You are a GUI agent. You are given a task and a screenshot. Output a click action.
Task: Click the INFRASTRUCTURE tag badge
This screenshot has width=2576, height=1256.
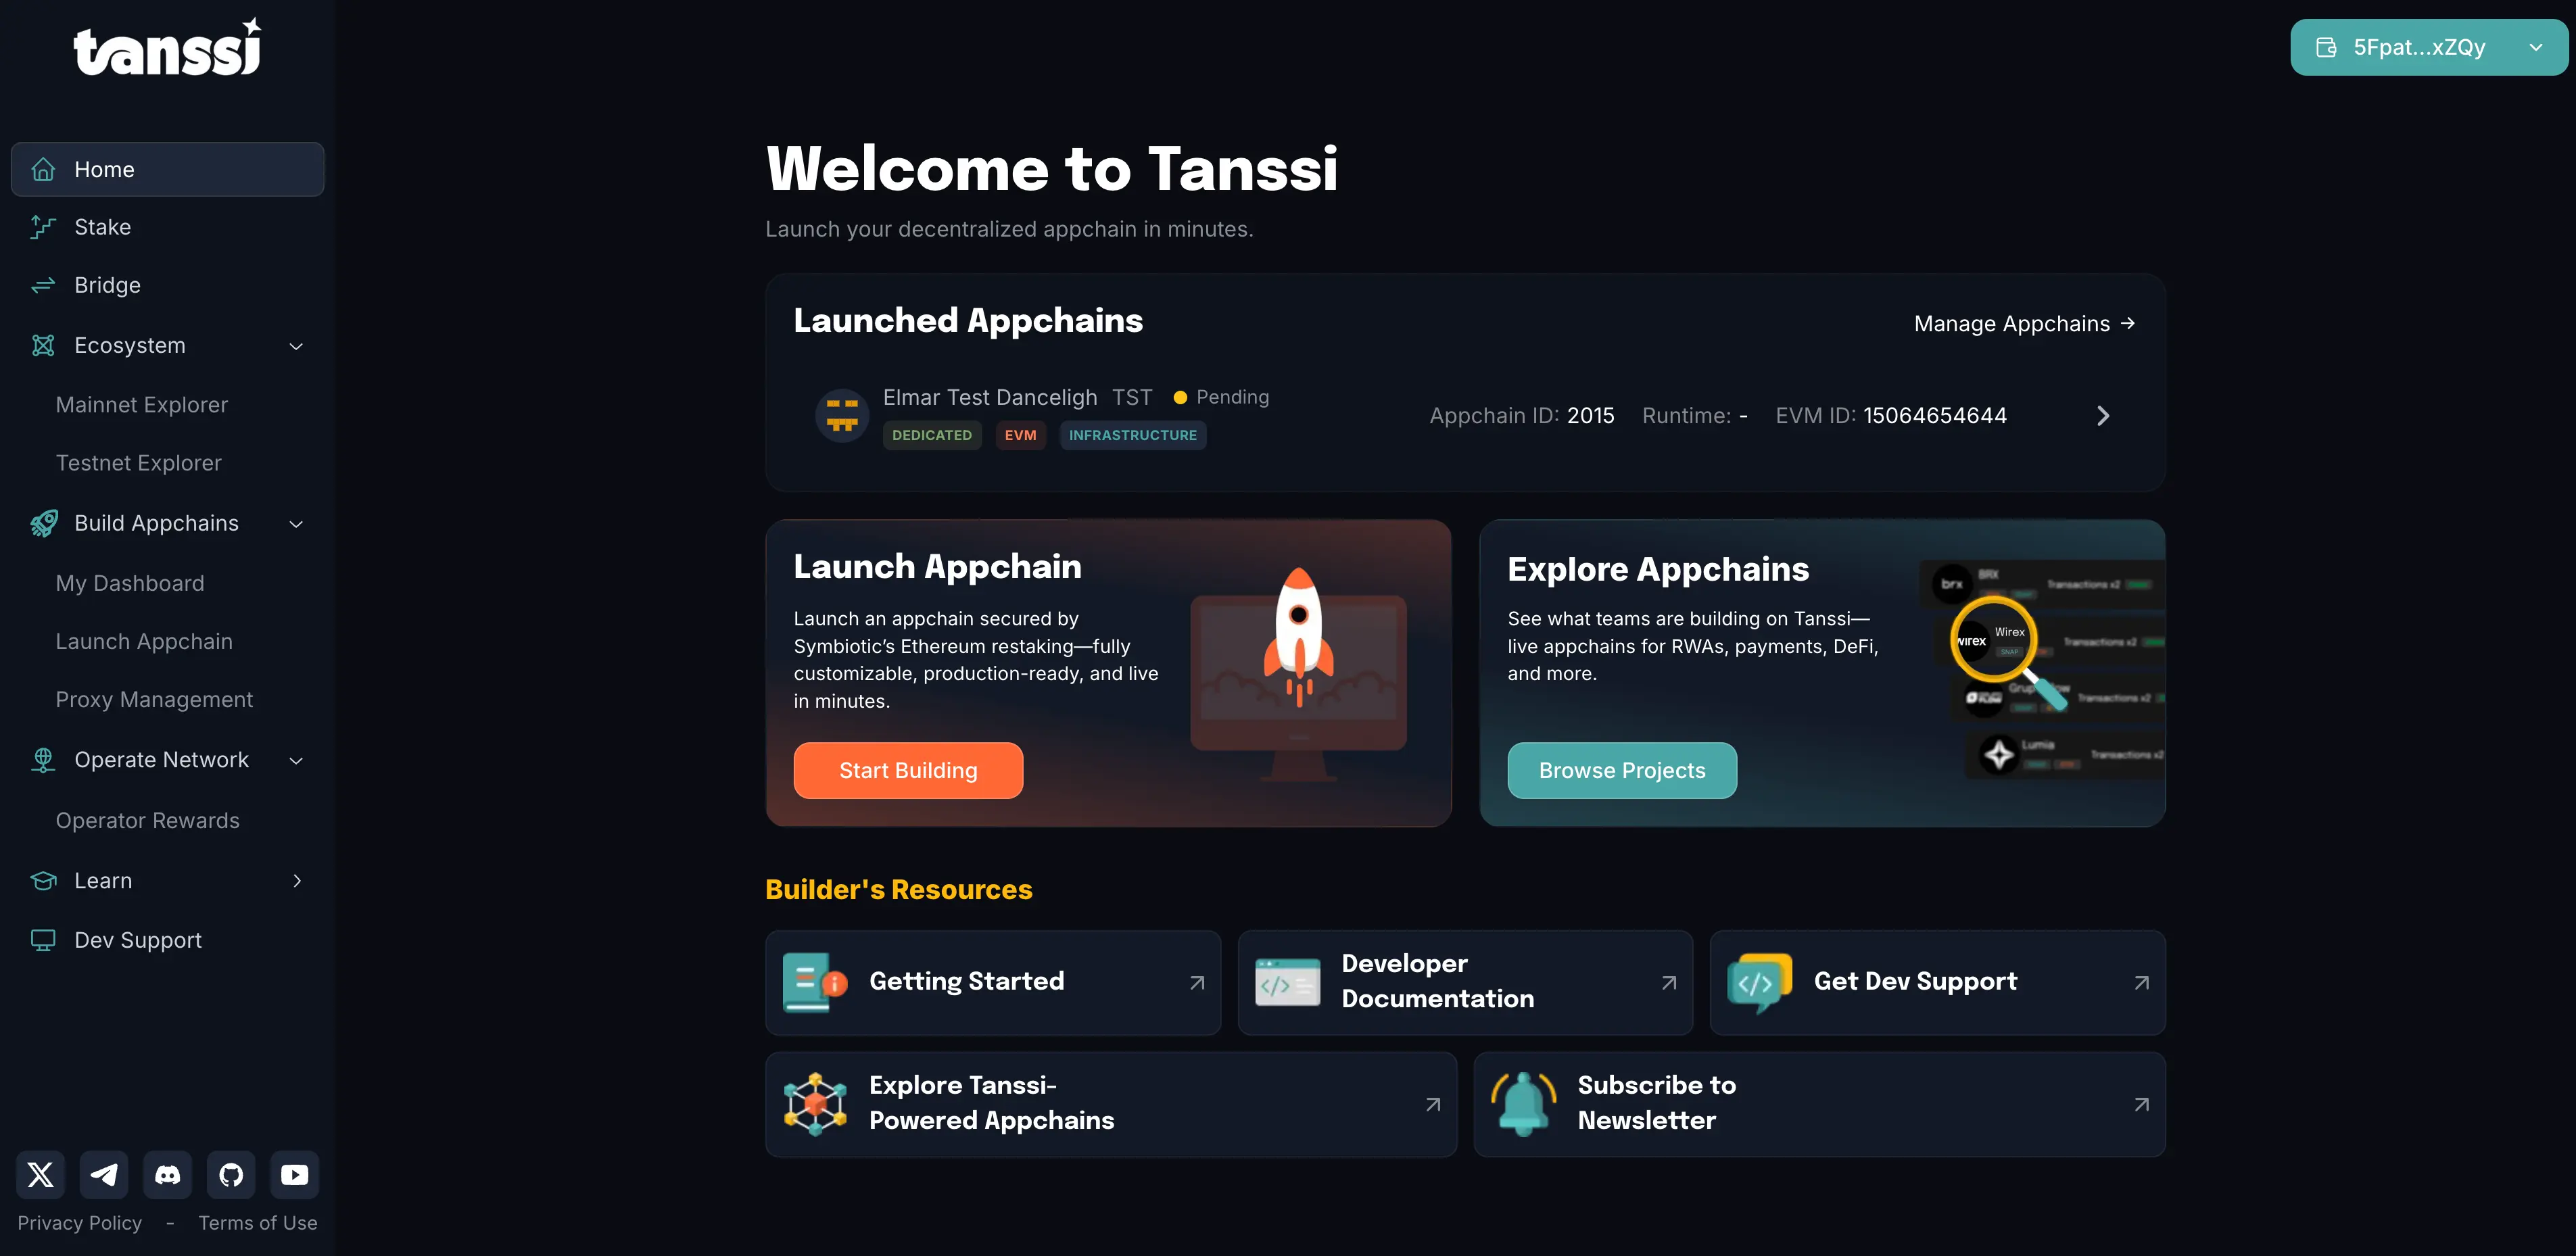(x=1132, y=435)
